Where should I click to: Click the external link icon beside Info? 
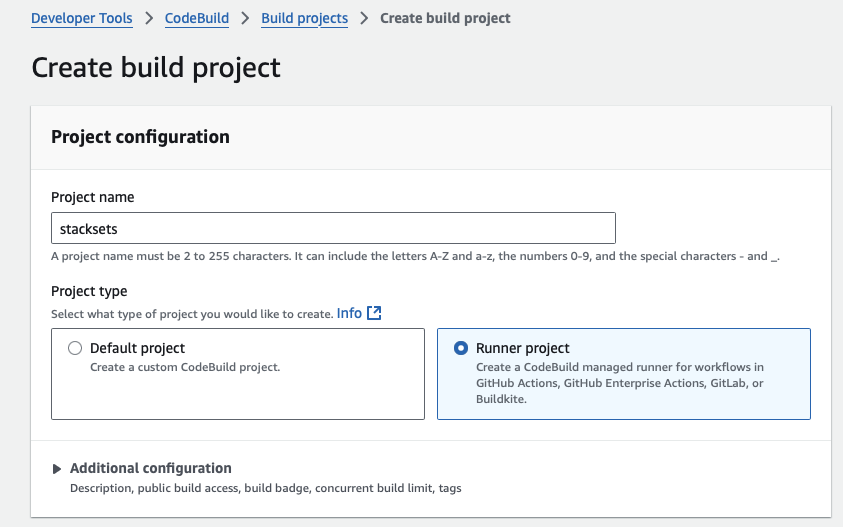[x=375, y=313]
